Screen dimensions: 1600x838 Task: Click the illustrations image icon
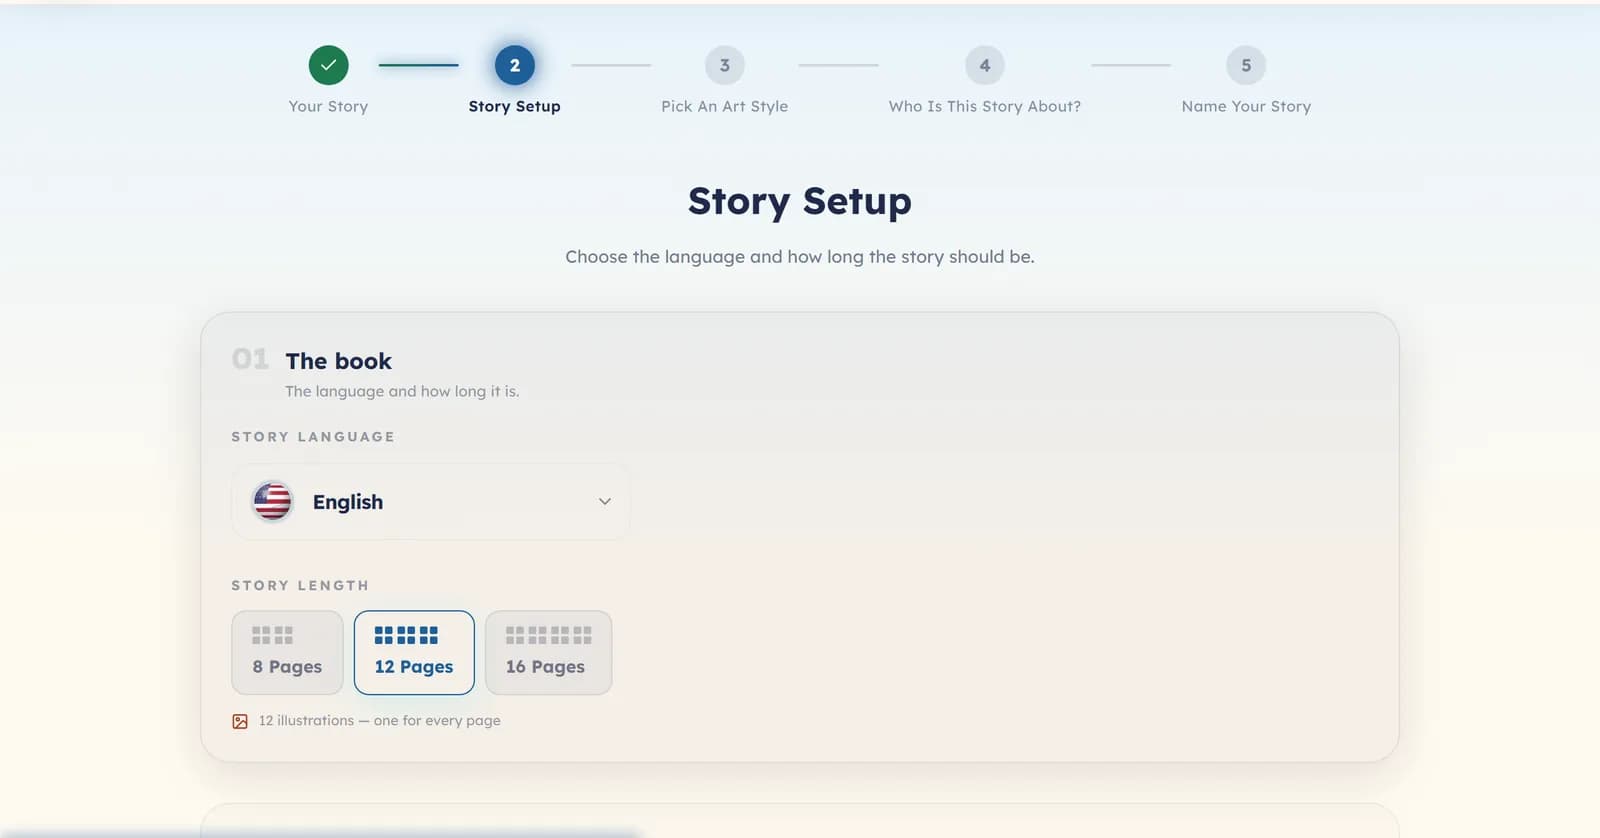click(240, 721)
